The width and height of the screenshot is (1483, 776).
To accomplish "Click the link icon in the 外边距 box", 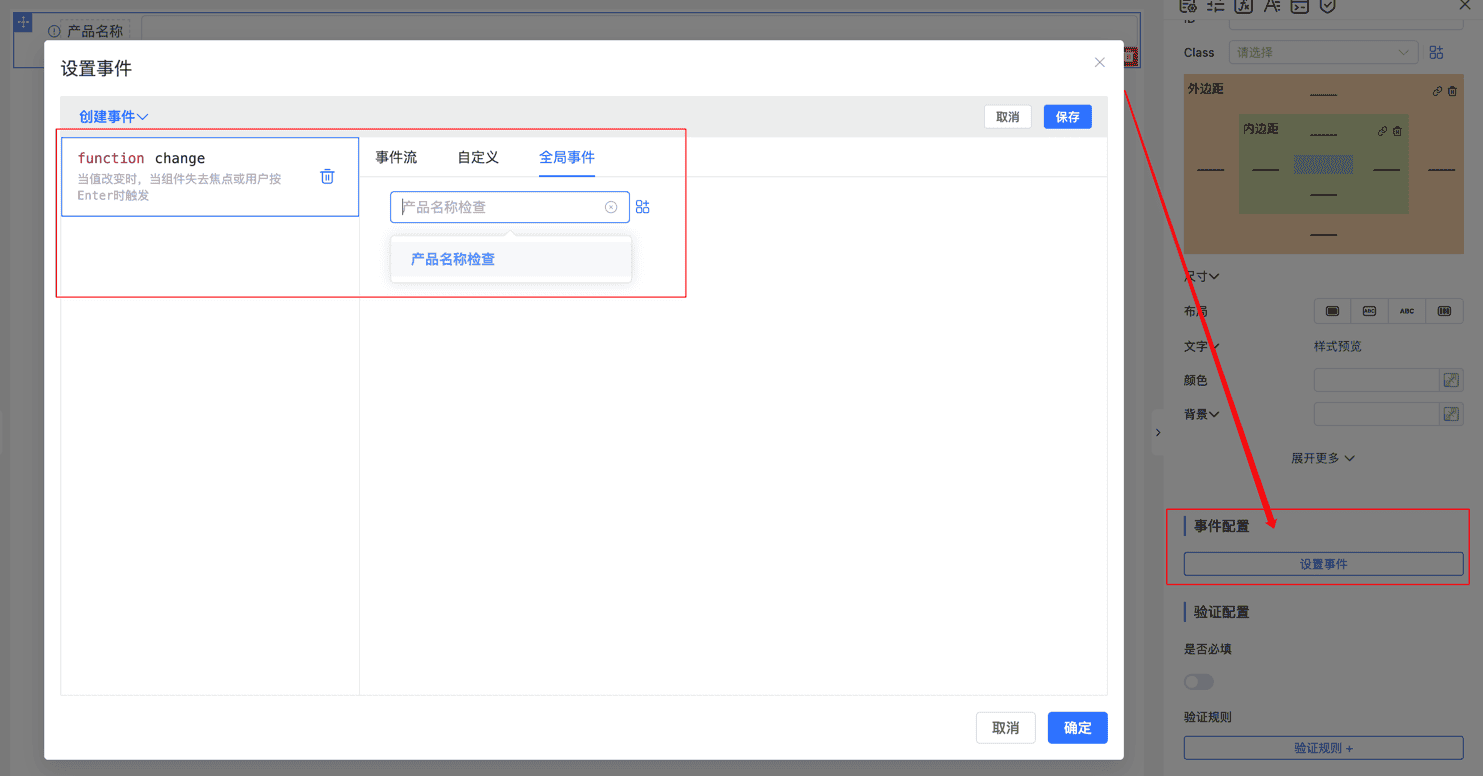I will 1437,91.
